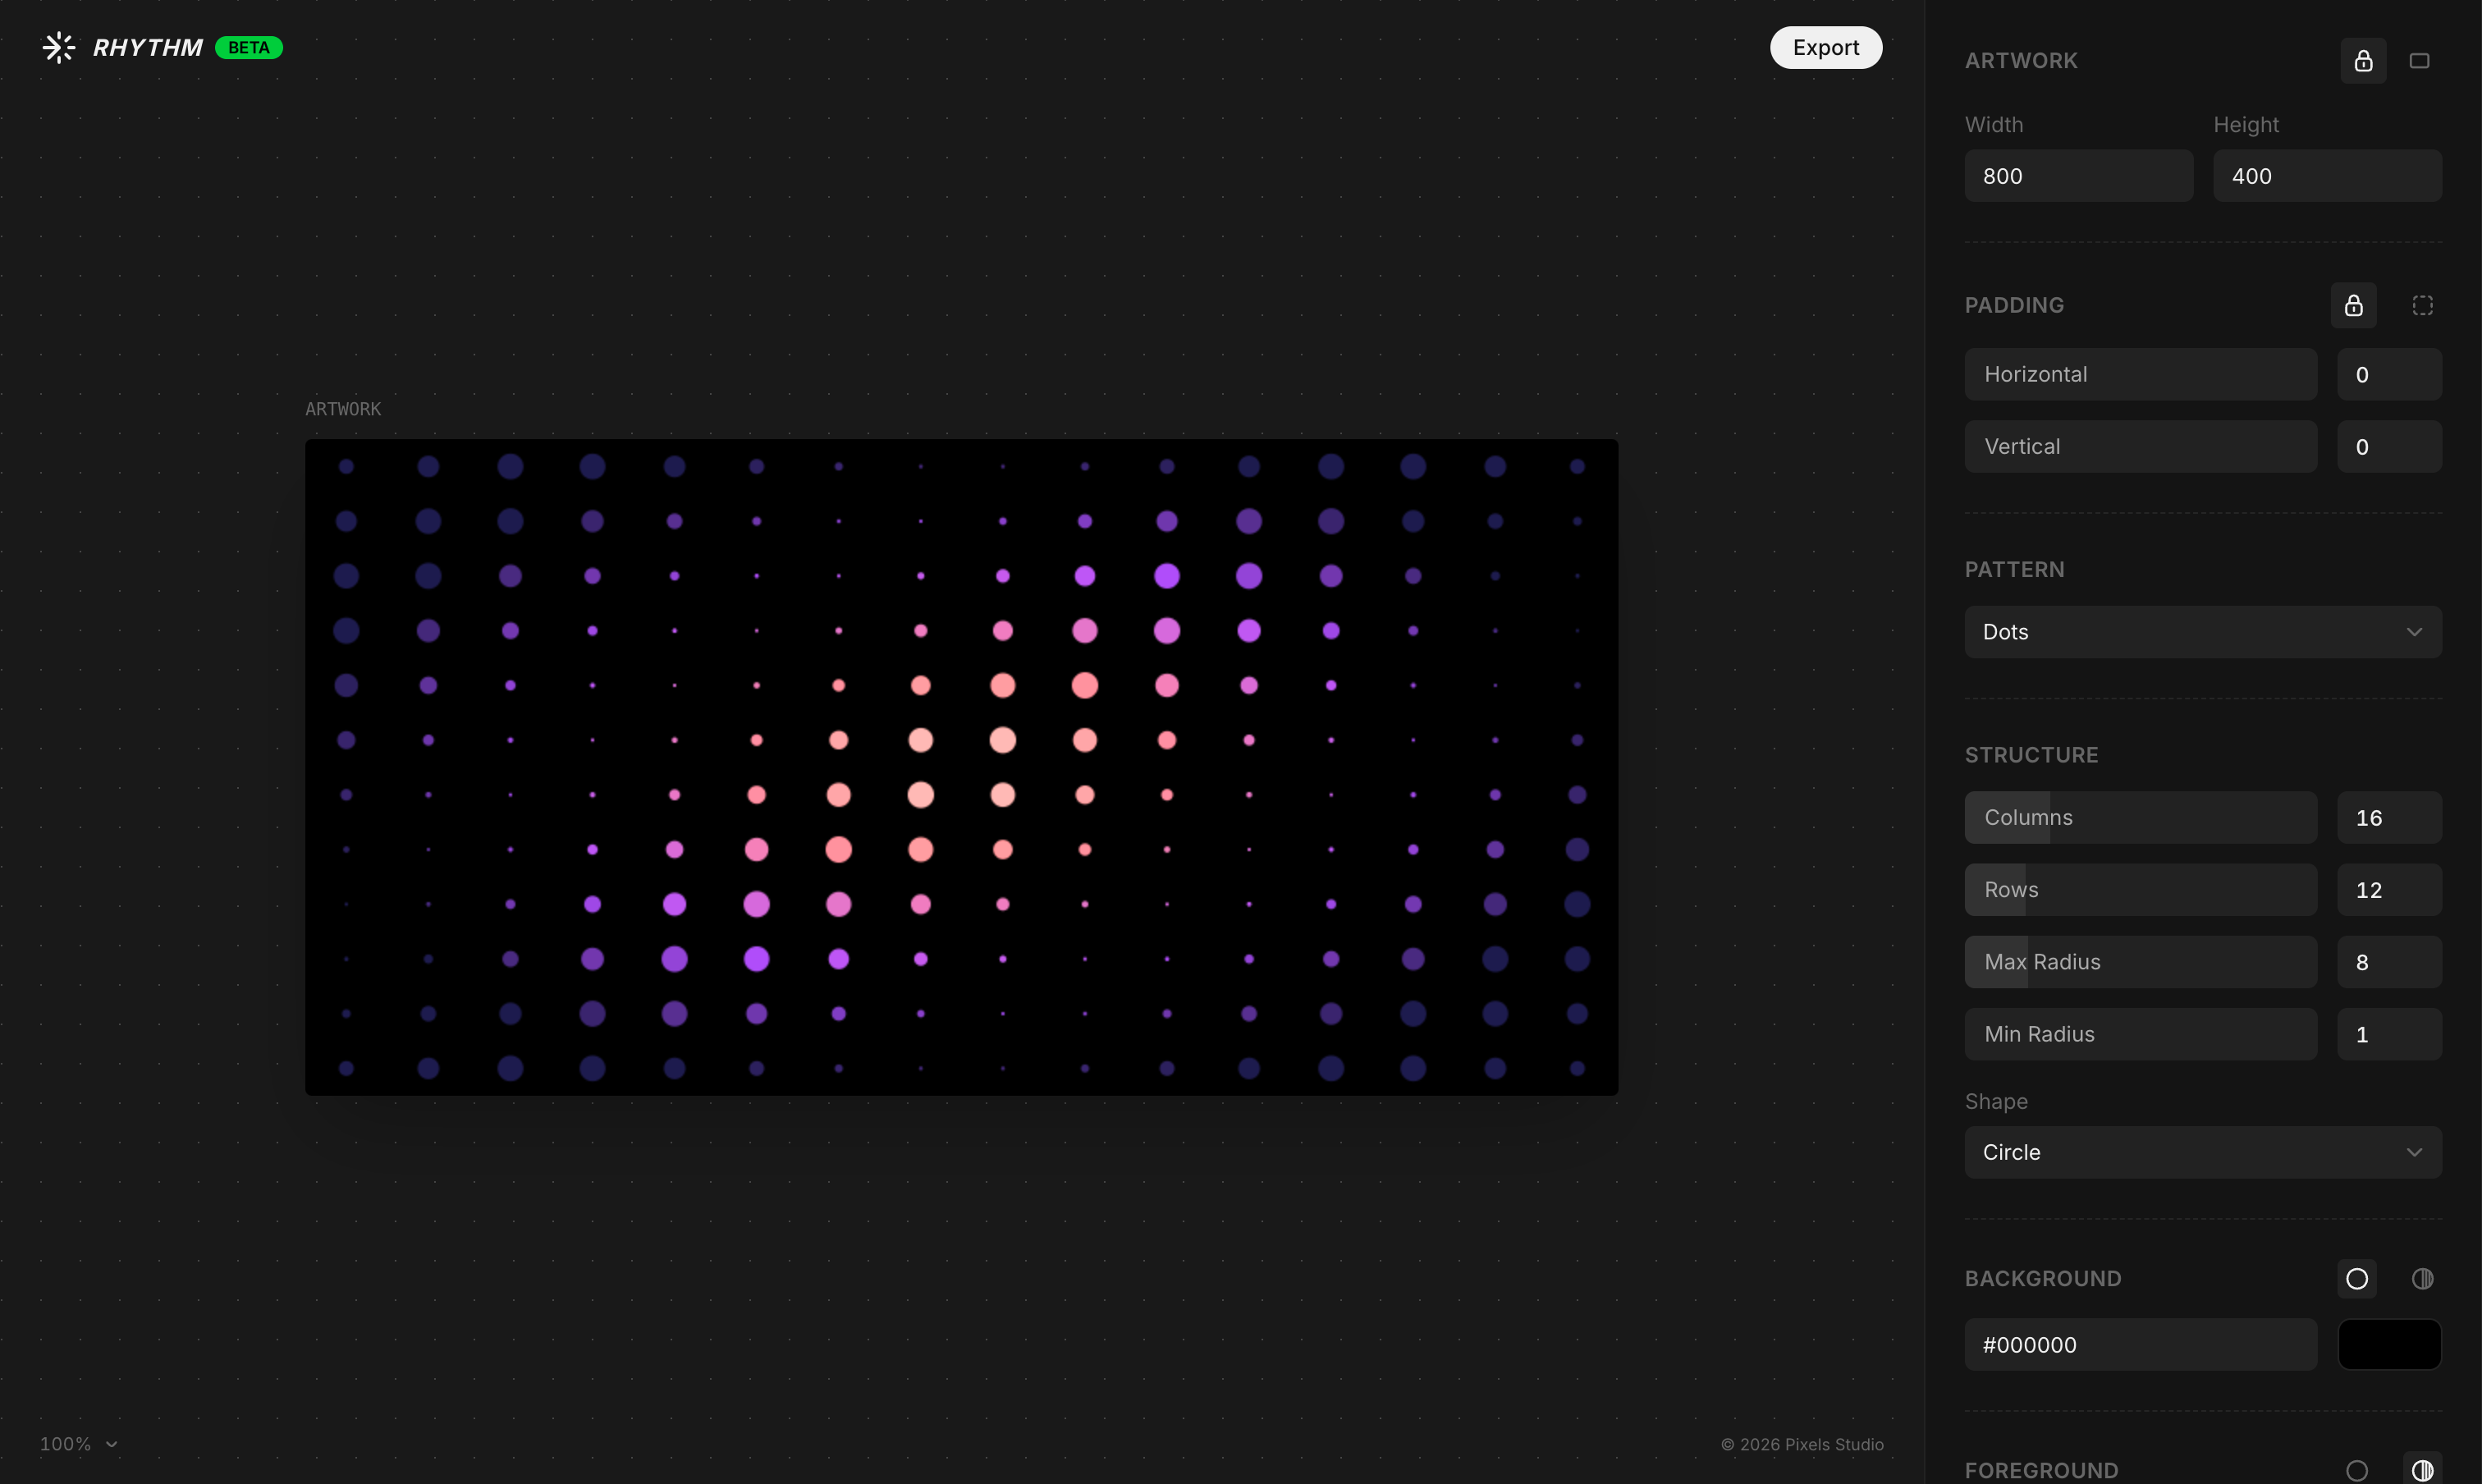Click the Pixels Studio copyright link

coord(1802,1444)
